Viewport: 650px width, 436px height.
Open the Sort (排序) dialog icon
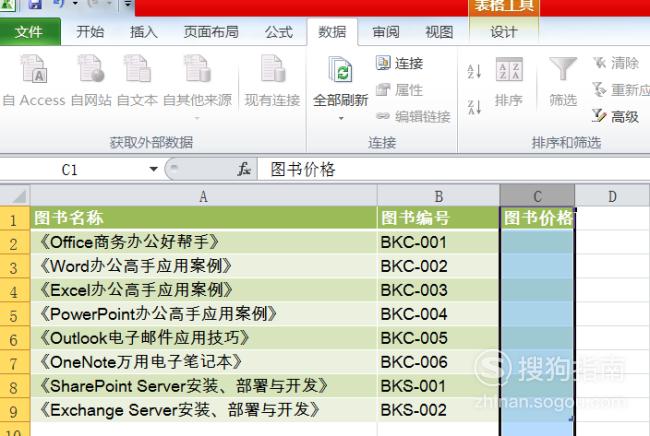[509, 69]
